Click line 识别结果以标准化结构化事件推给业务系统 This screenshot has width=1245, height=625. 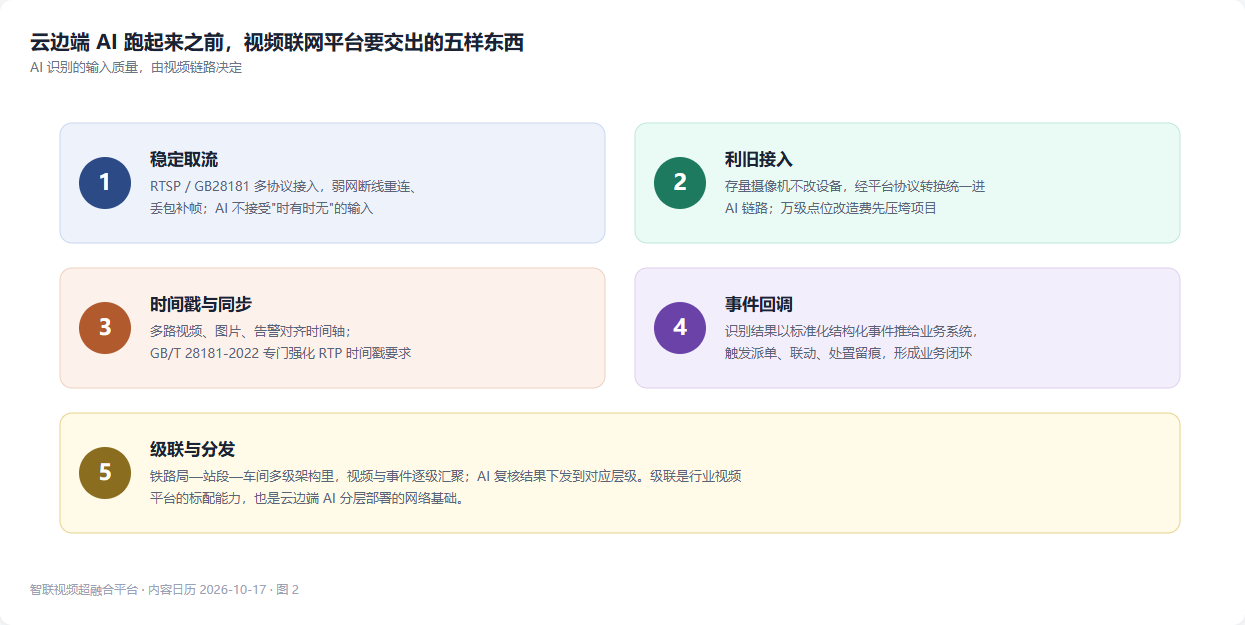click(852, 331)
